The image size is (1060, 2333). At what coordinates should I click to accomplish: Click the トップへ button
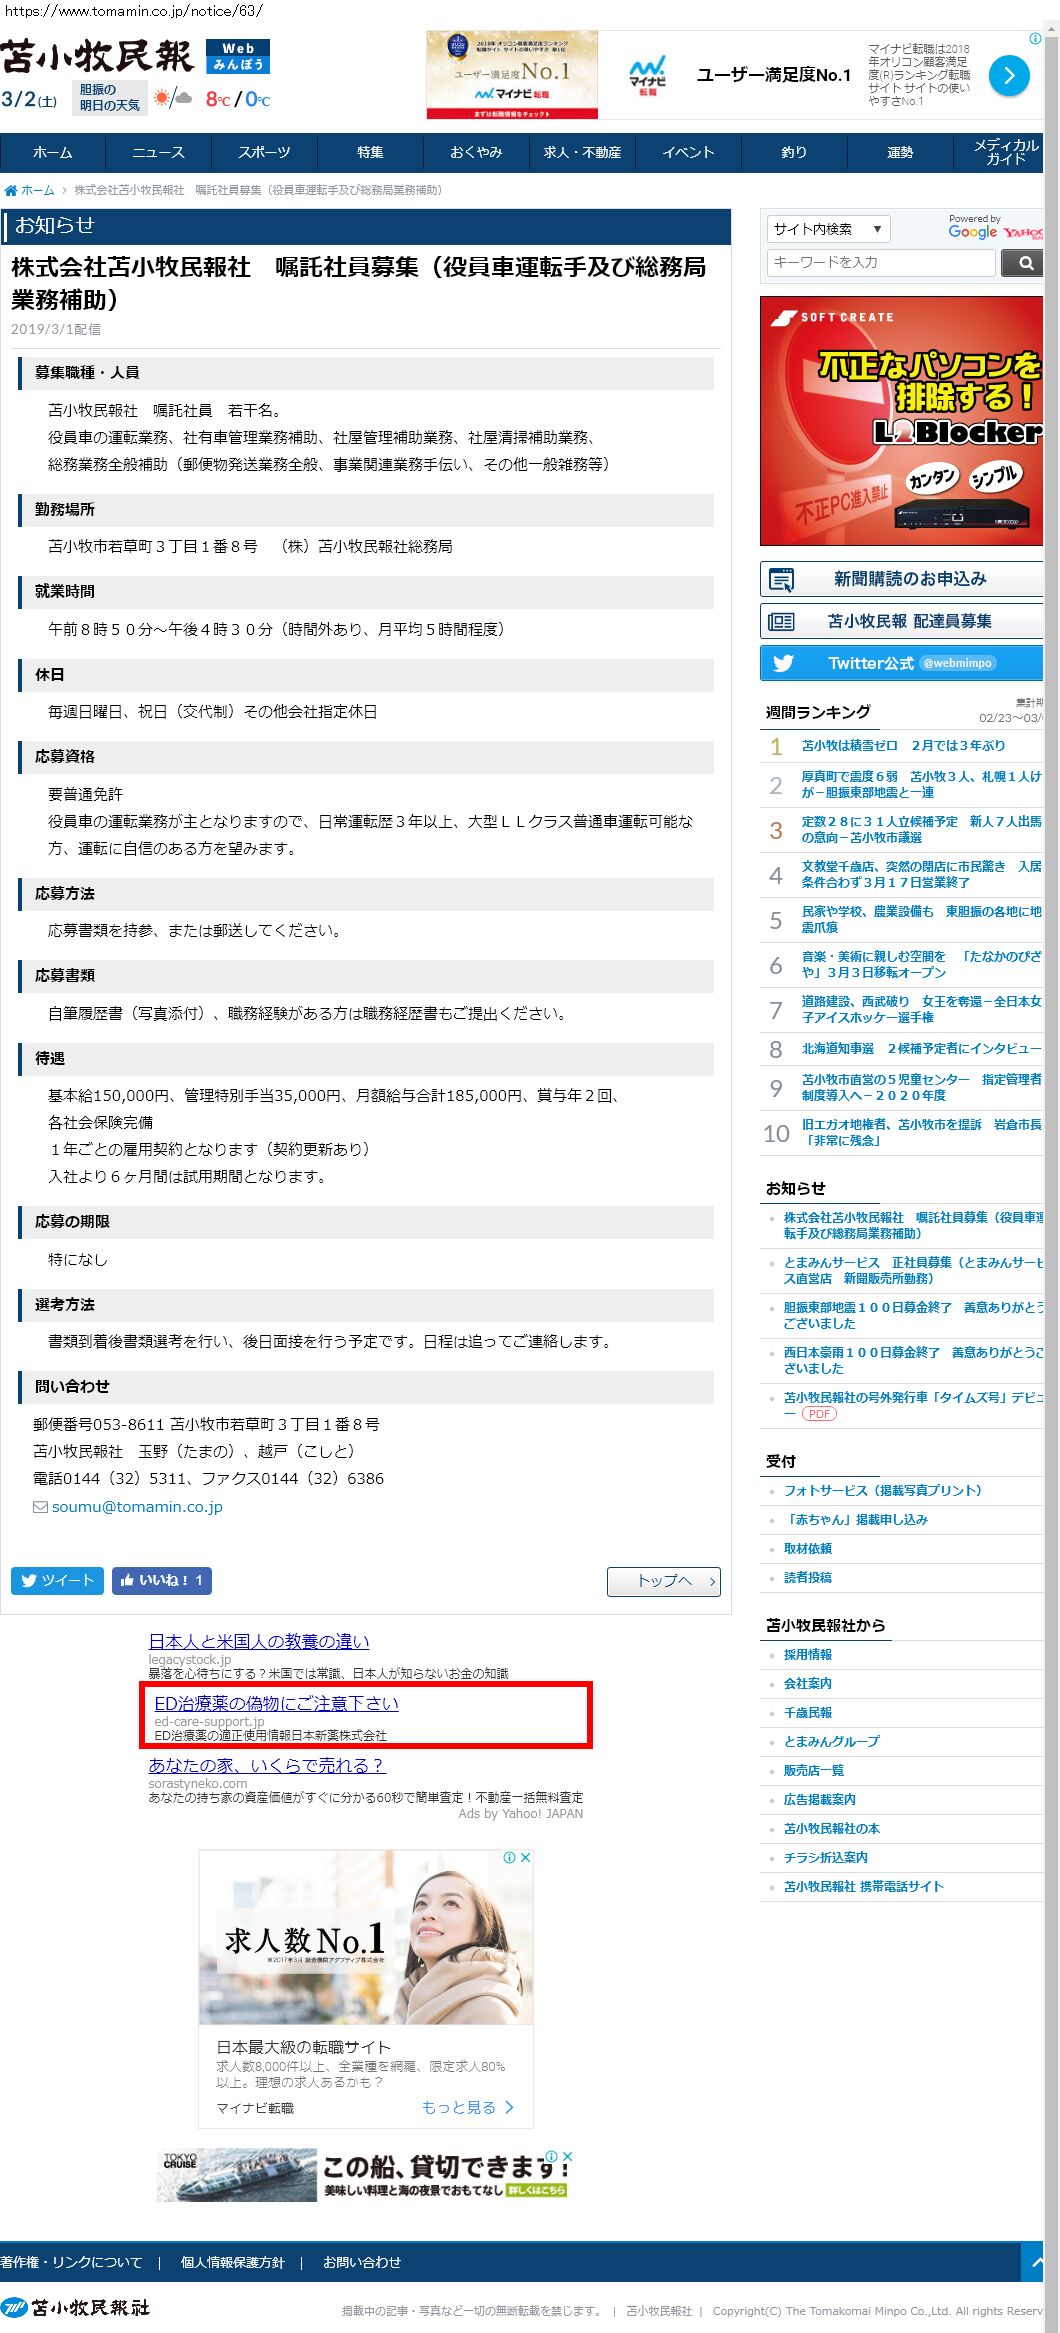pos(663,1581)
